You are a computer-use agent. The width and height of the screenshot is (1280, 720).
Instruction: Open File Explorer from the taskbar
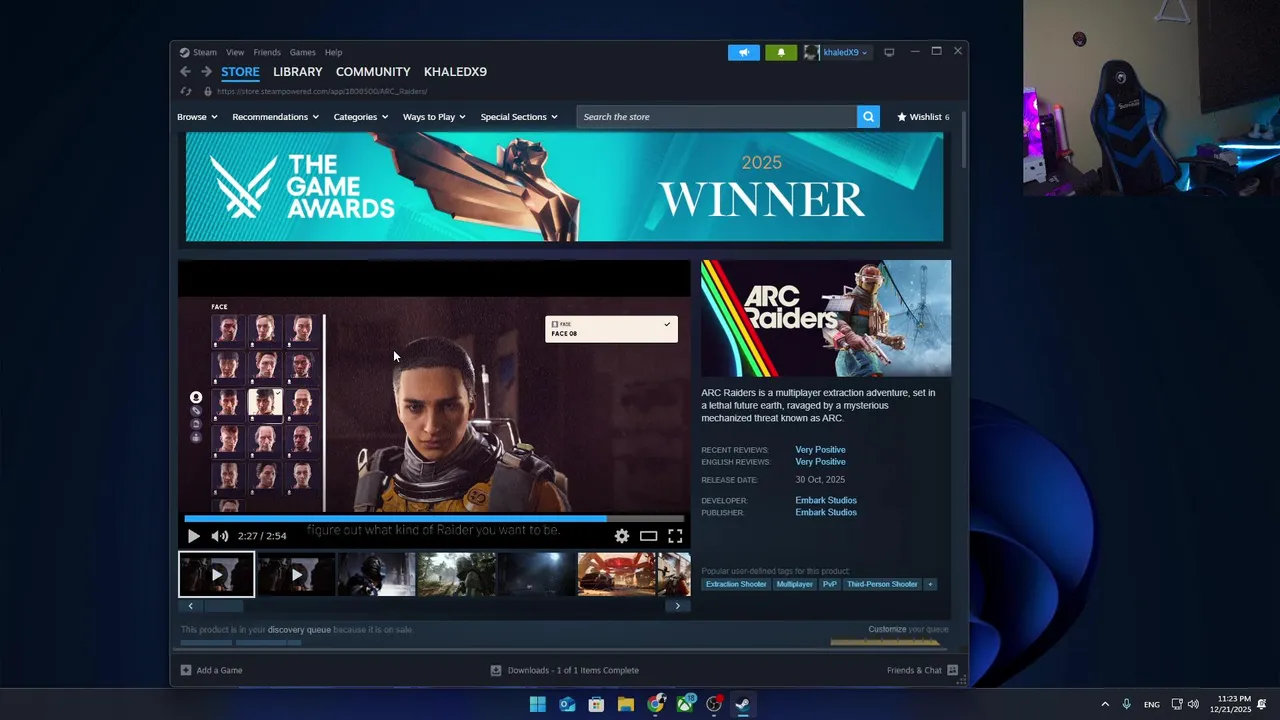click(626, 704)
